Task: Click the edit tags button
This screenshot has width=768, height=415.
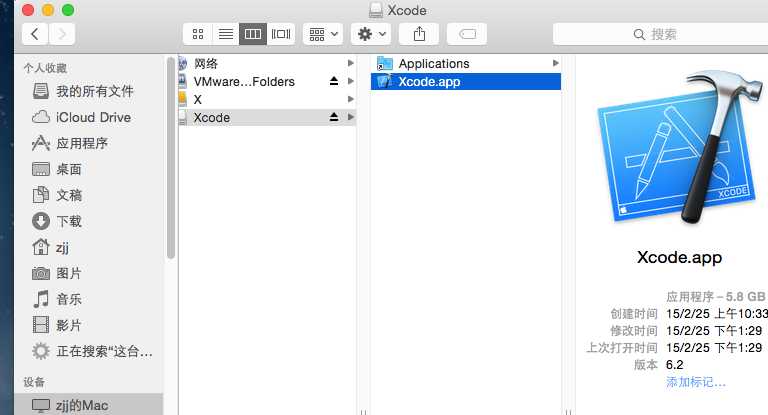Action: tap(467, 34)
